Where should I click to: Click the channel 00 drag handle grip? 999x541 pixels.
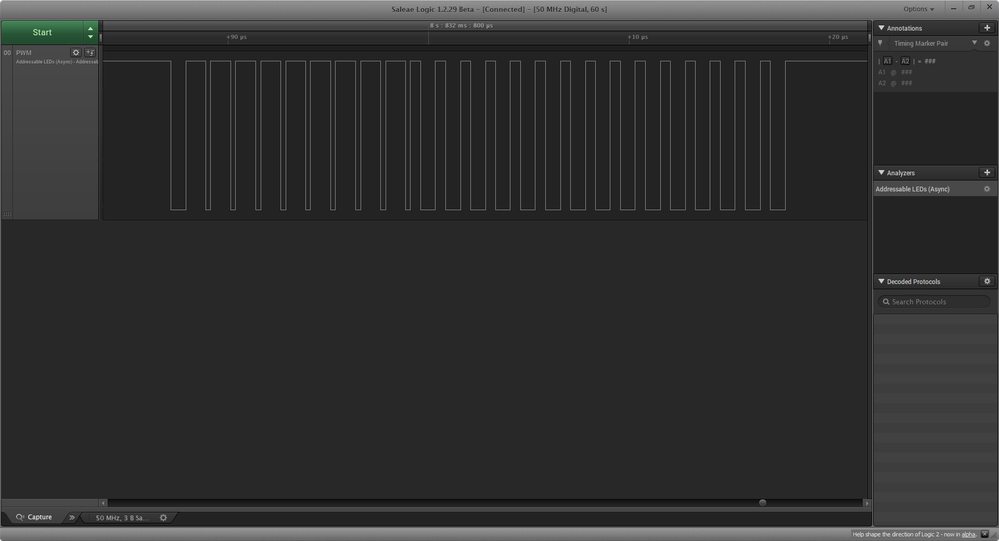pos(7,214)
